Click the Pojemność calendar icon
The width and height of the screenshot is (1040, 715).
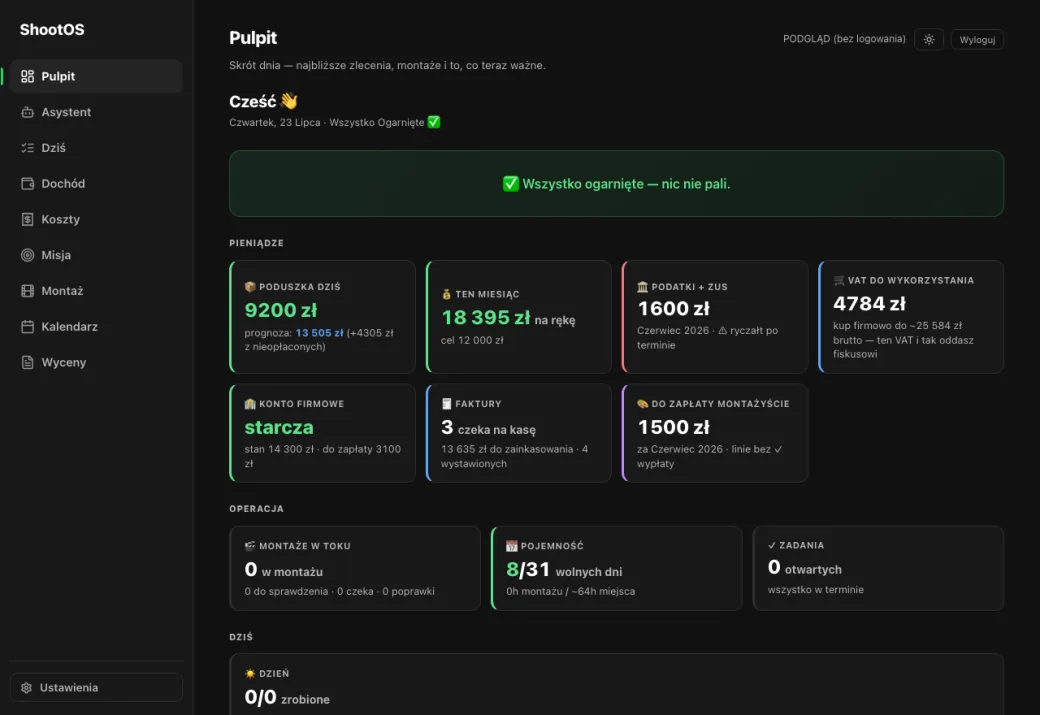tap(511, 546)
